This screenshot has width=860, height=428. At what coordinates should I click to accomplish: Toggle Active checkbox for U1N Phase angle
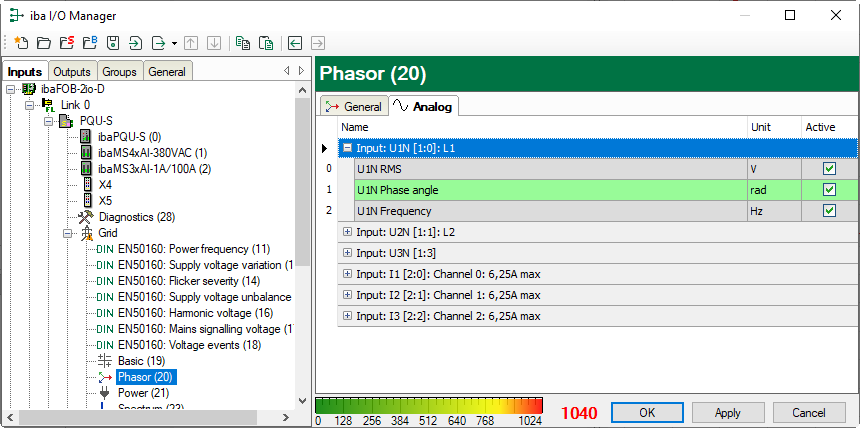click(x=829, y=190)
